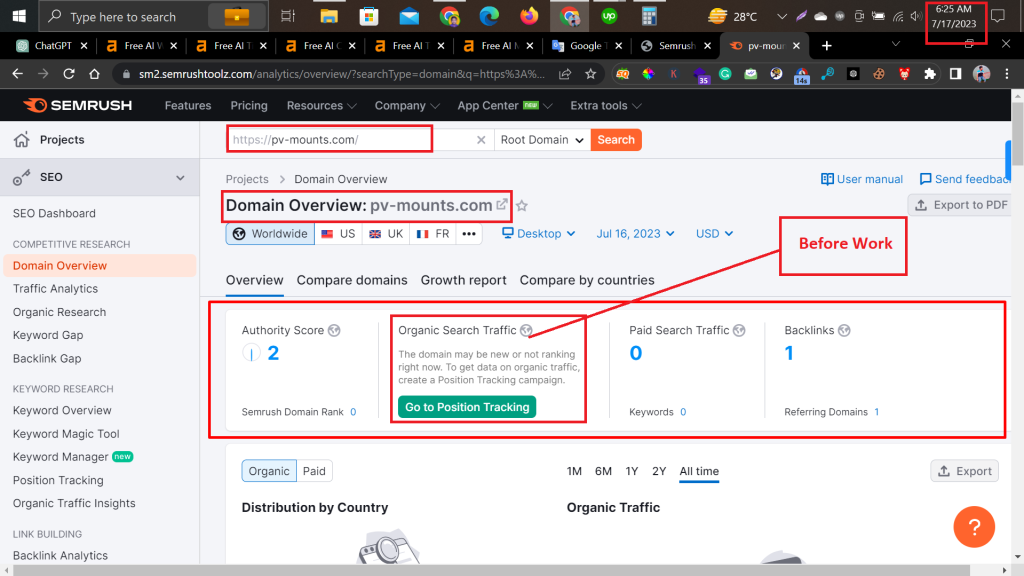Go back with browser back arrow
The width and height of the screenshot is (1024, 576).
[x=18, y=74]
